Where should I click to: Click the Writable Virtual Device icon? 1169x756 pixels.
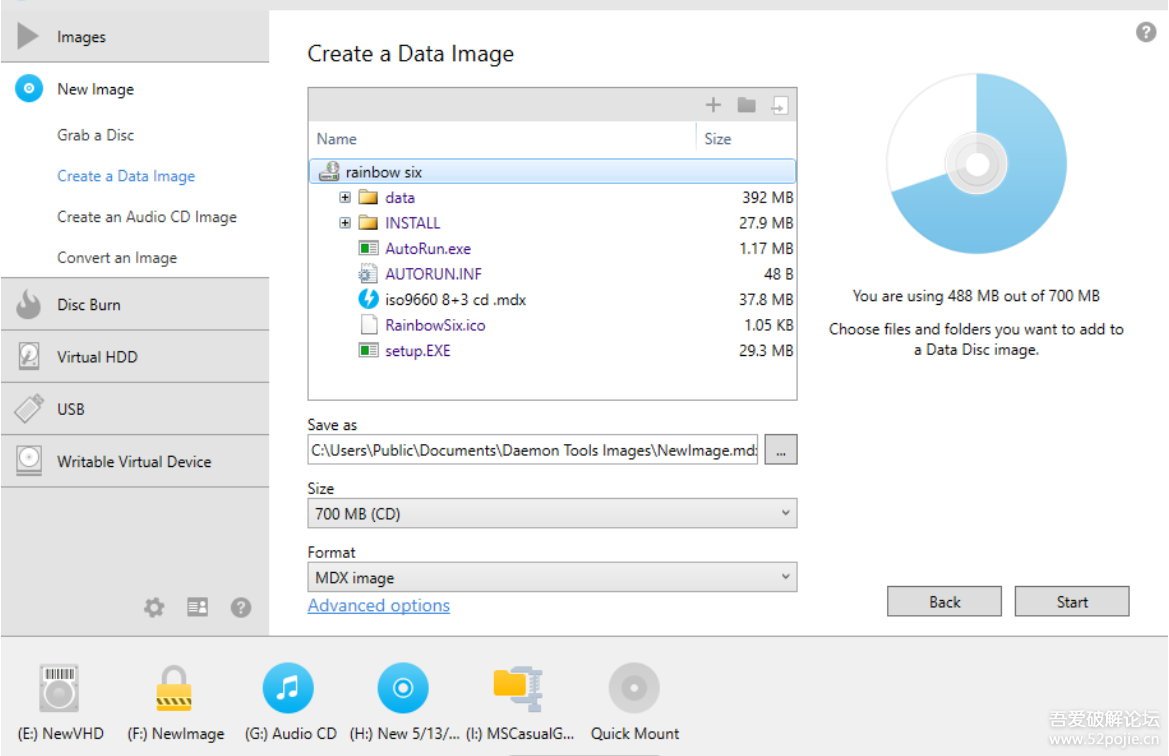pyautogui.click(x=29, y=461)
